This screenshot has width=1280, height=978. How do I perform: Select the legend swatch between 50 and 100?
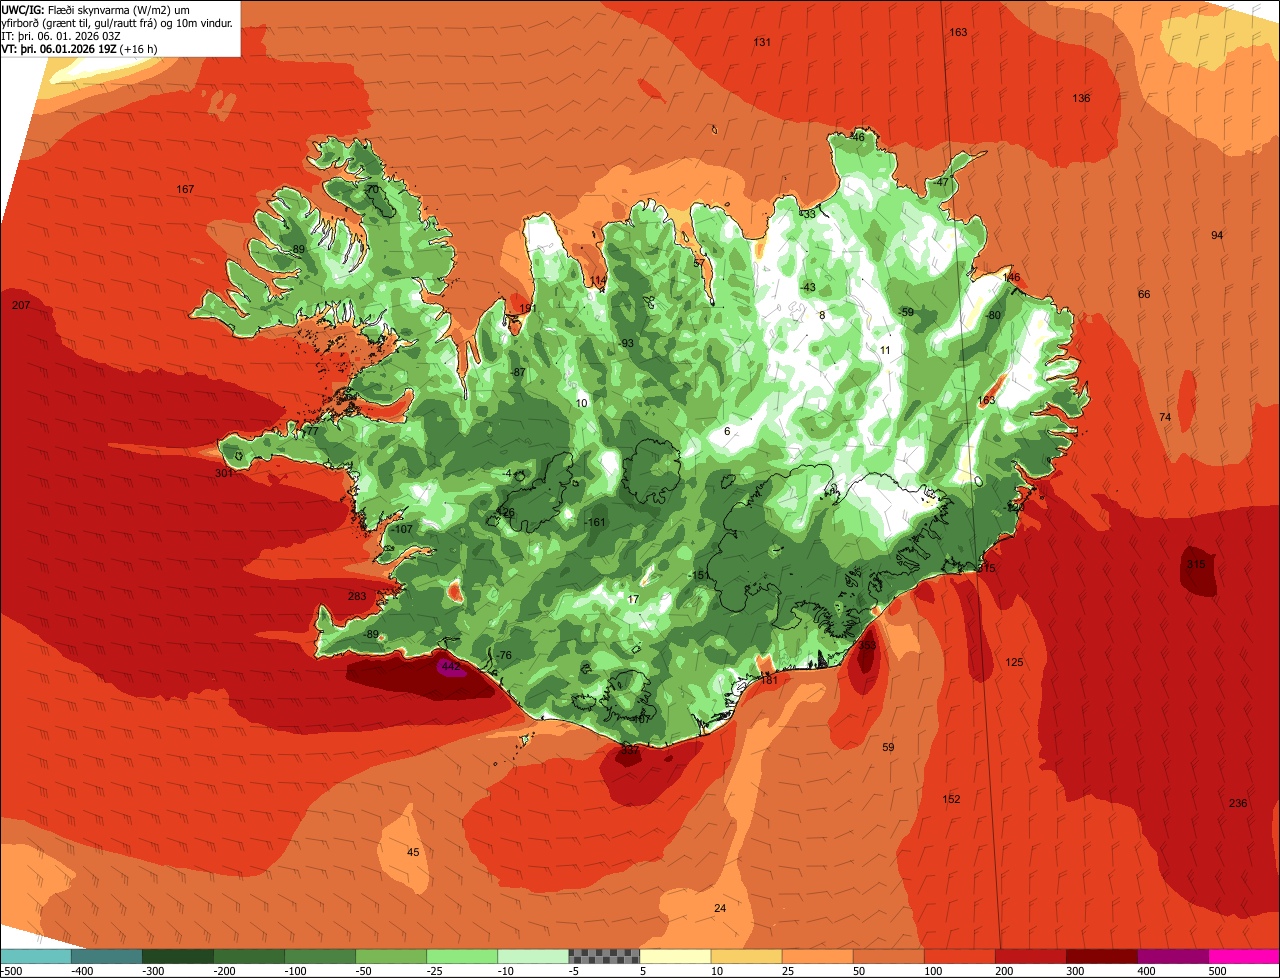[888, 956]
